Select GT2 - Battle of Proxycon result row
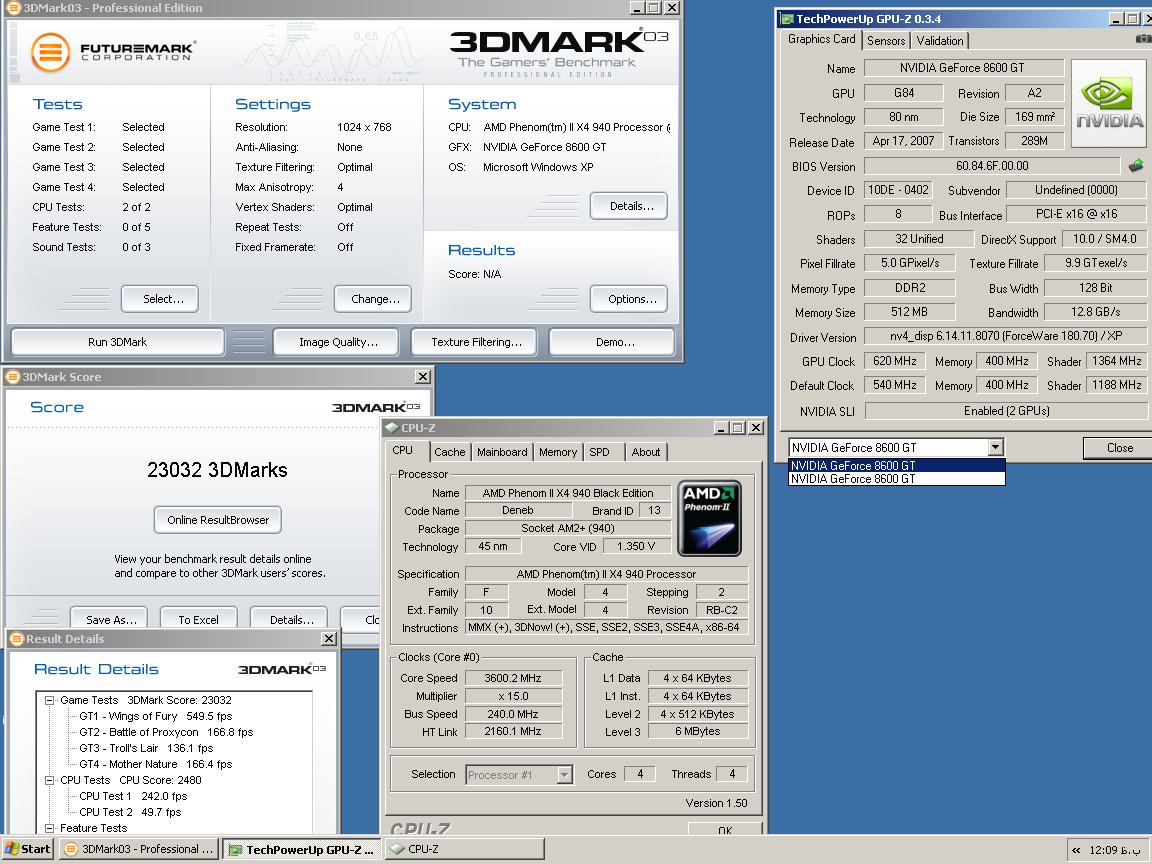The image size is (1152, 864). pyautogui.click(x=166, y=732)
